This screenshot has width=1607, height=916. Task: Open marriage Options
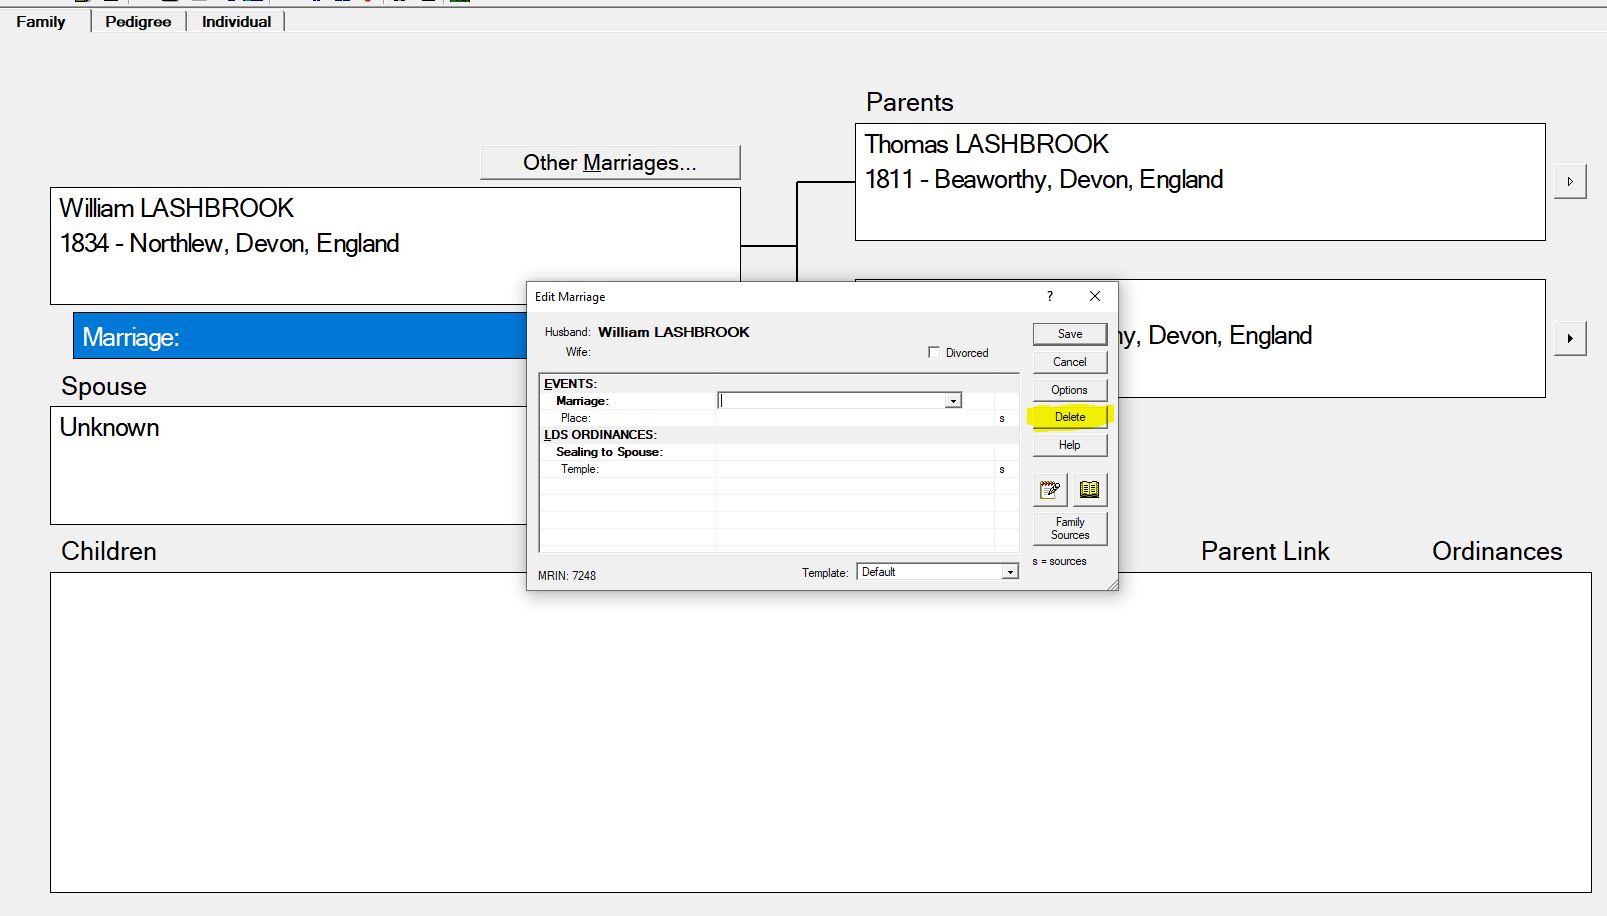[1070, 390]
